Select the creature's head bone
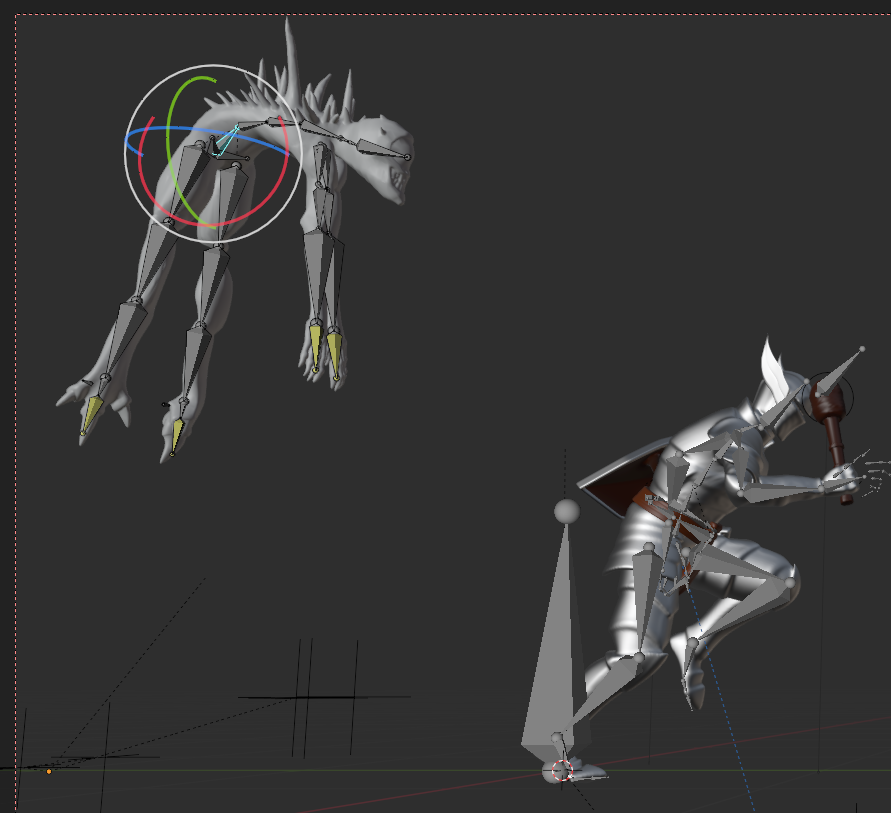Viewport: 891px width, 813px height. [x=382, y=148]
